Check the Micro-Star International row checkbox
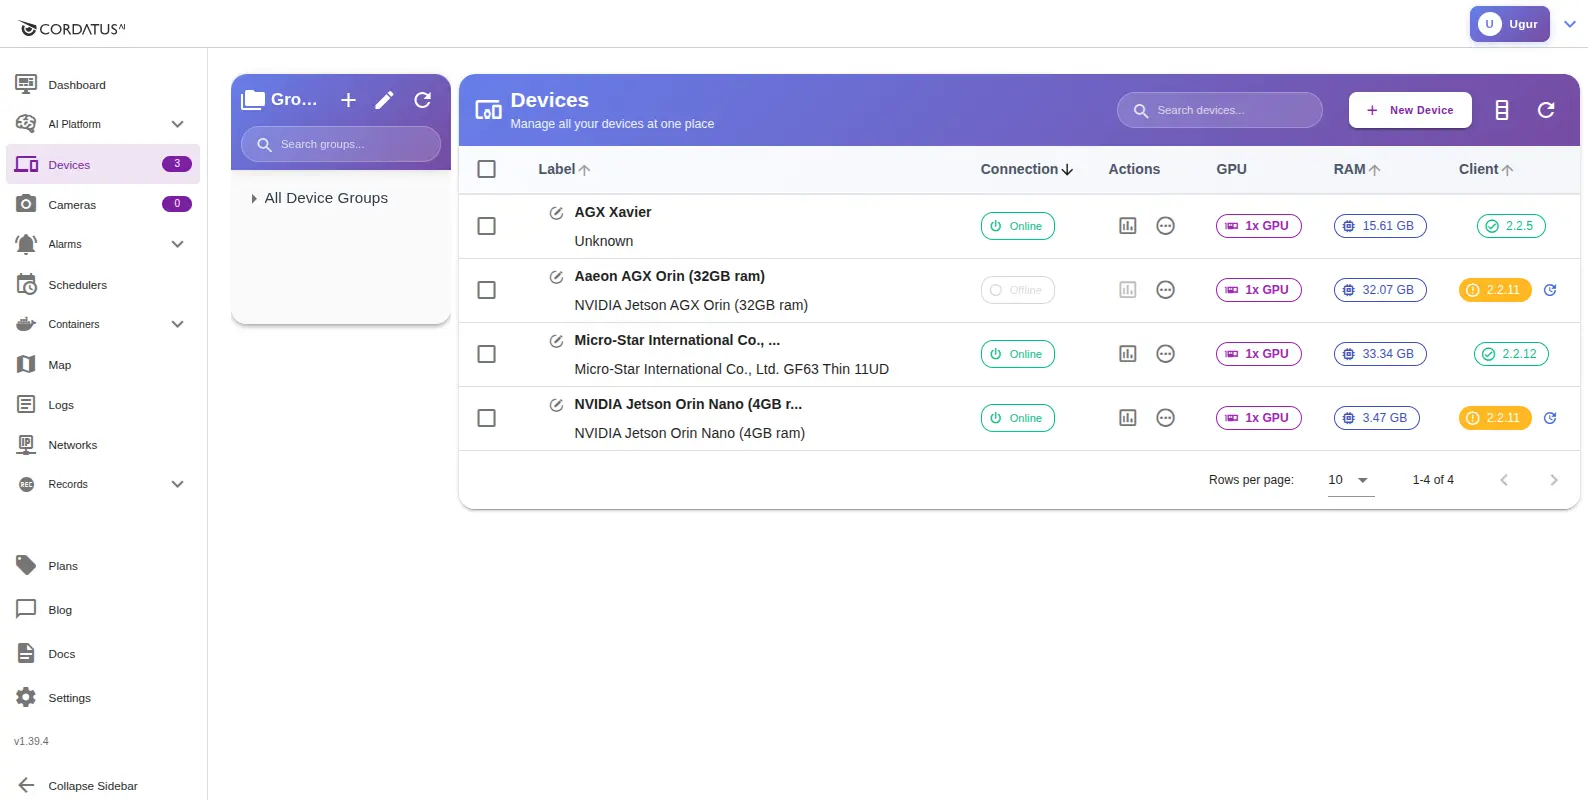Image resolution: width=1588 pixels, height=800 pixels. tap(486, 354)
